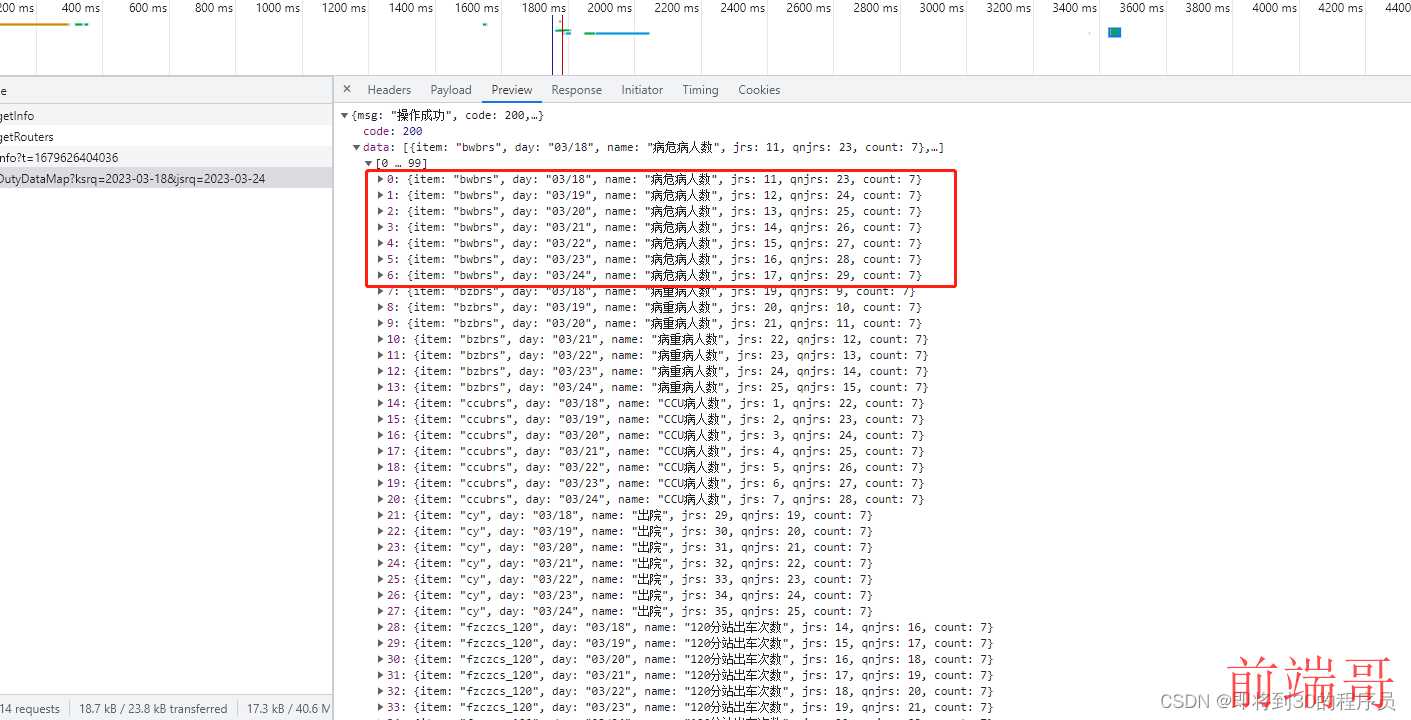
Task: Click the 3000 ms timeline marker
Action: point(941,8)
